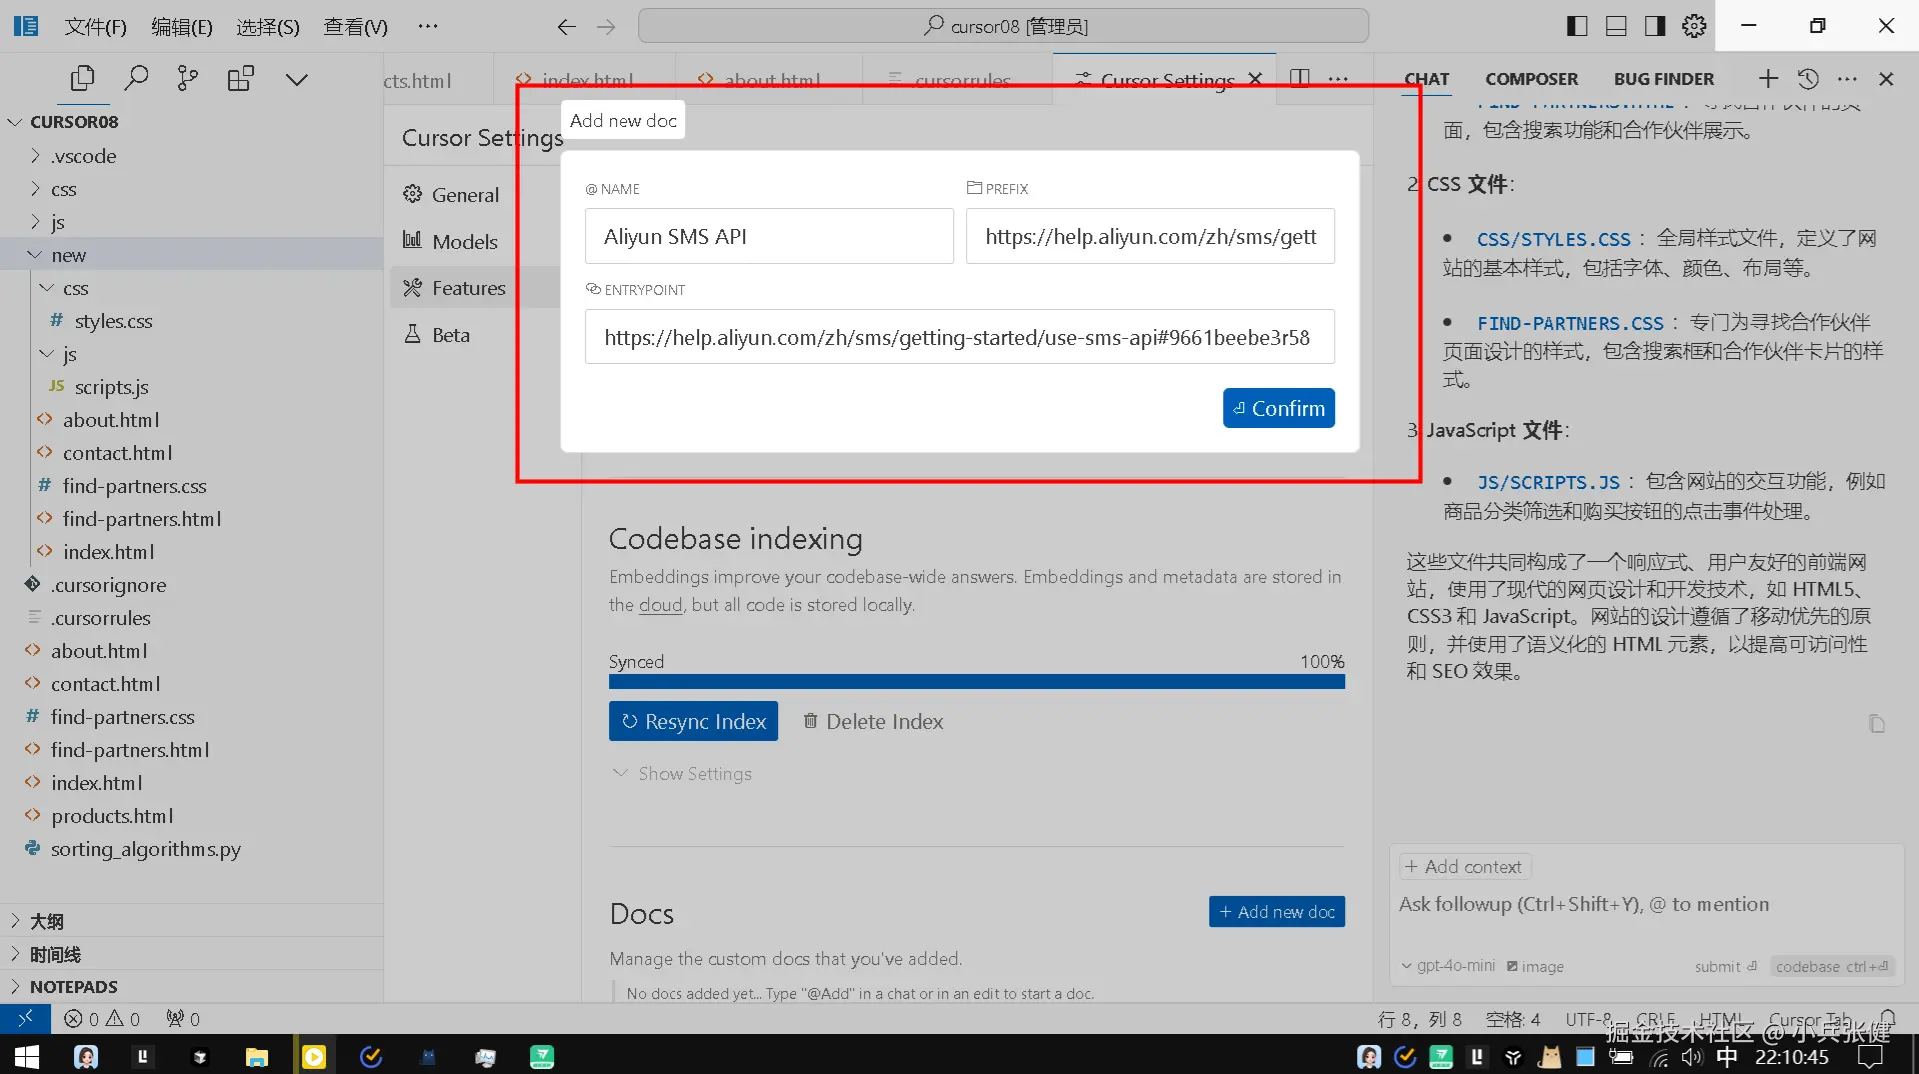Focus the NAME field with Aliyun SMS API
This screenshot has height=1074, width=1919.
point(769,236)
